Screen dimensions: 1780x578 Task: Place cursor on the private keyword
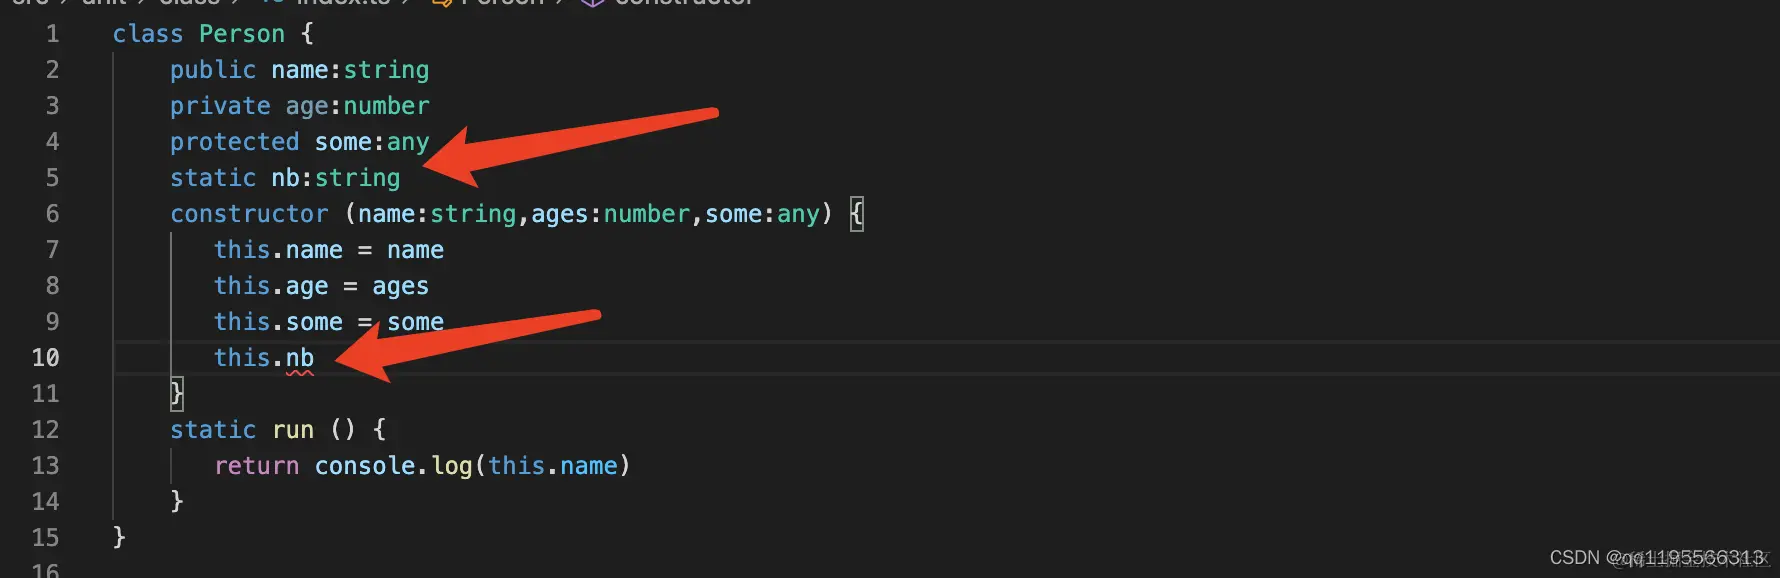tap(220, 106)
